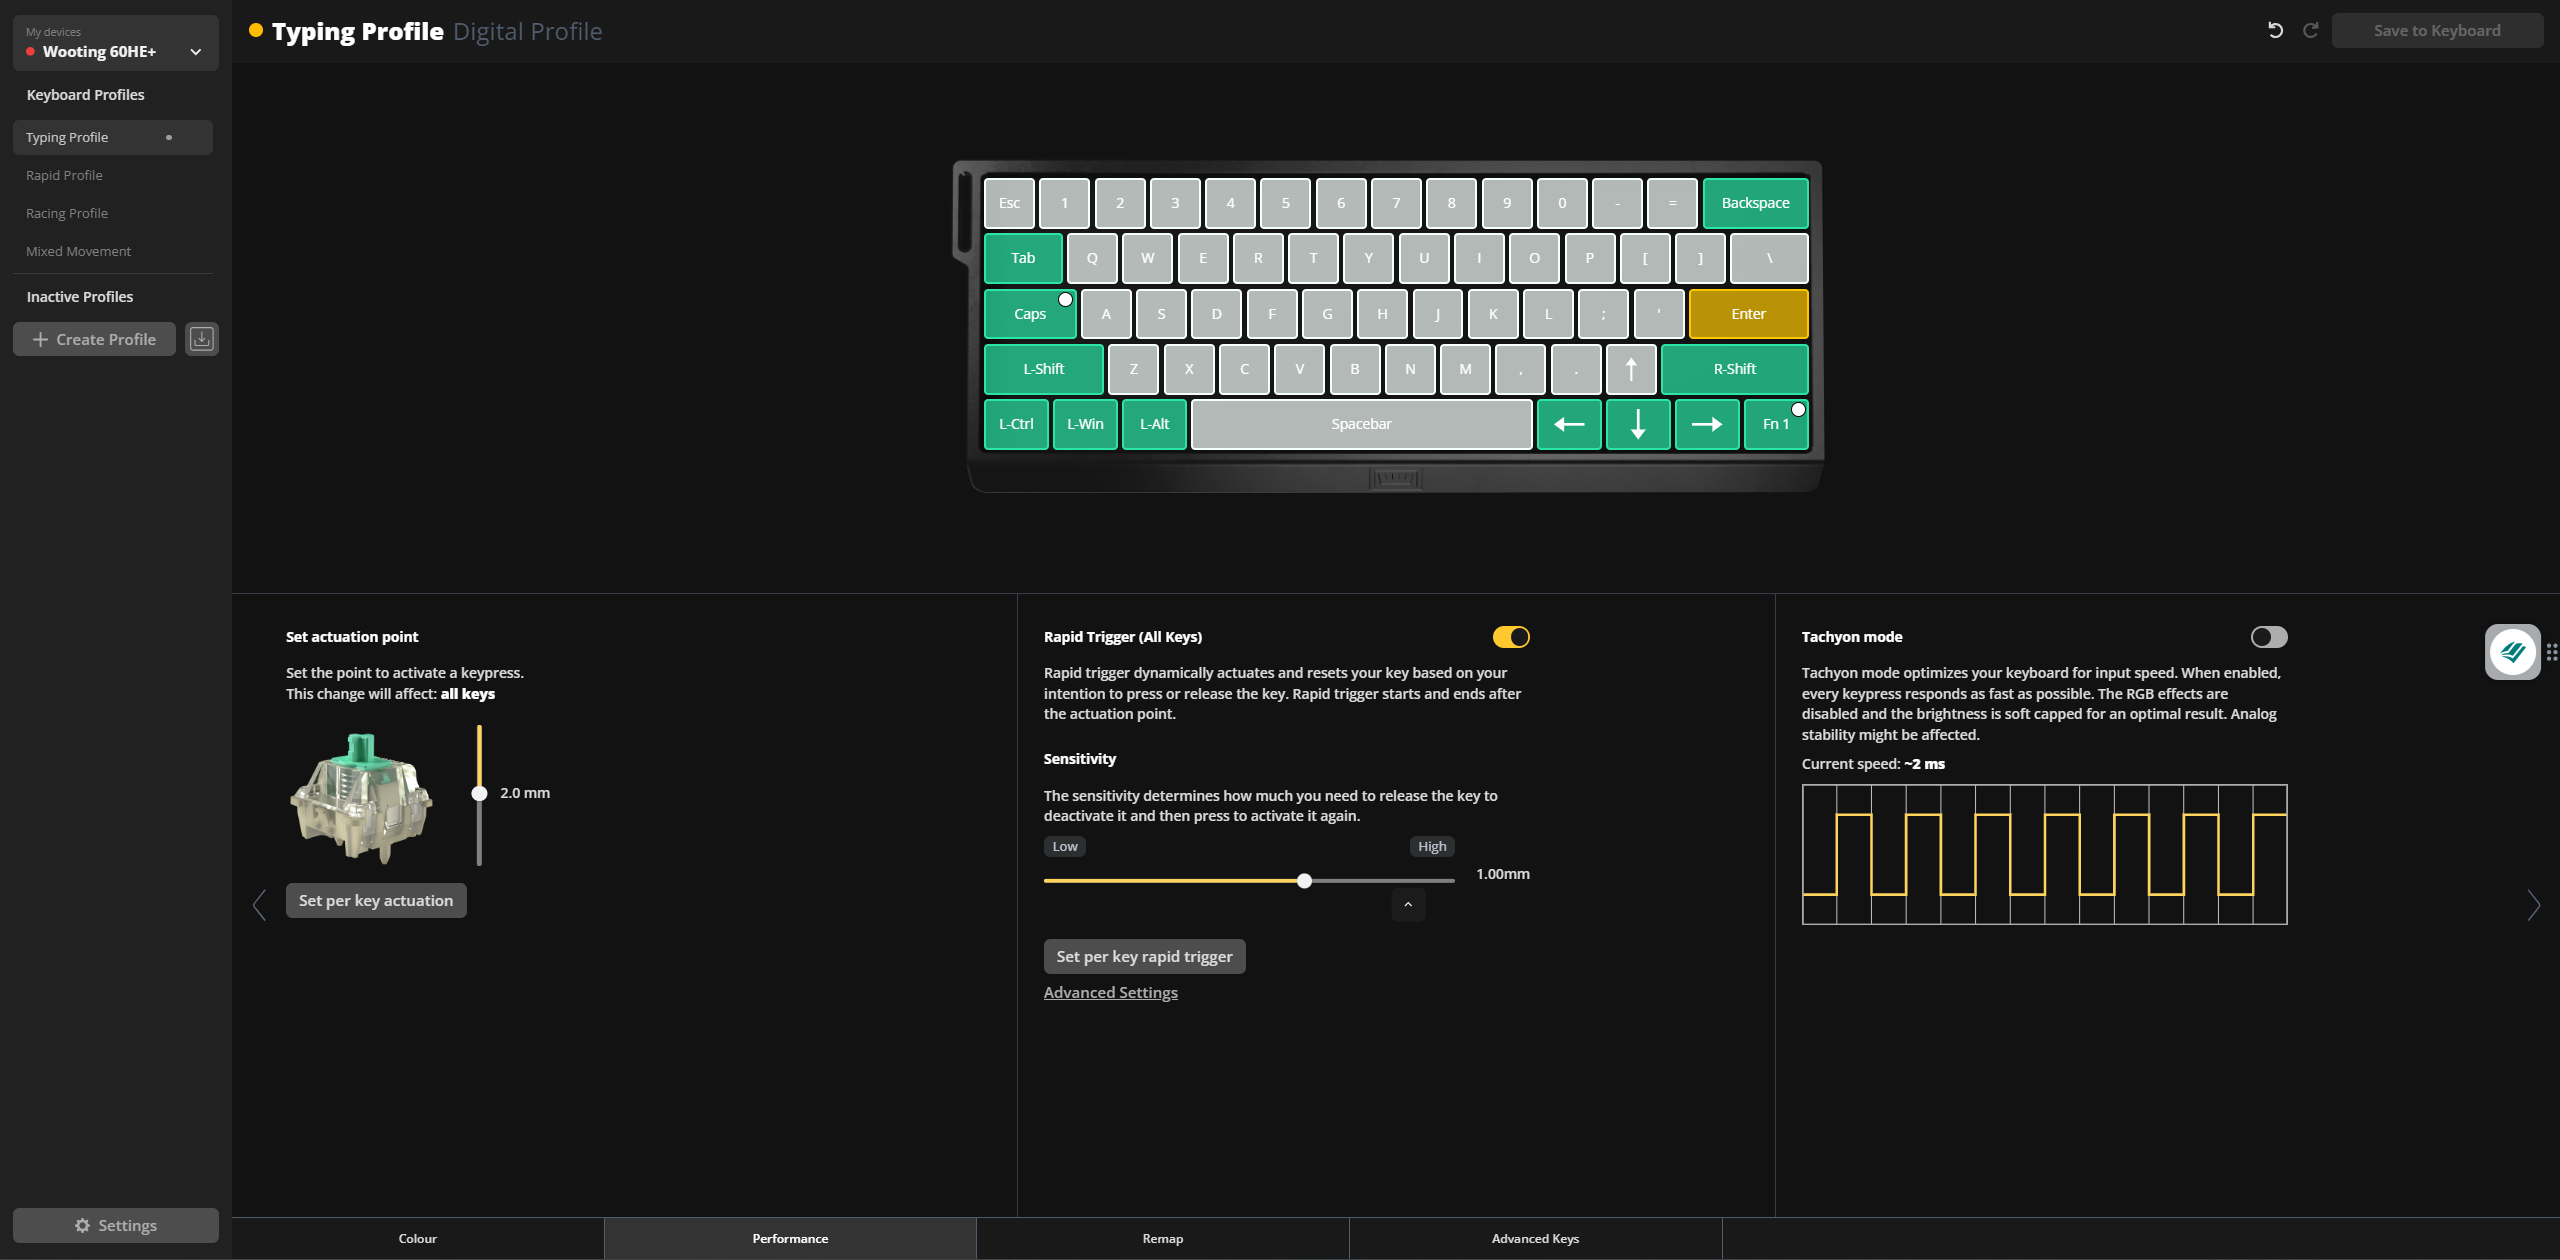Open the Settings button
2560x1260 pixels.
click(x=116, y=1225)
